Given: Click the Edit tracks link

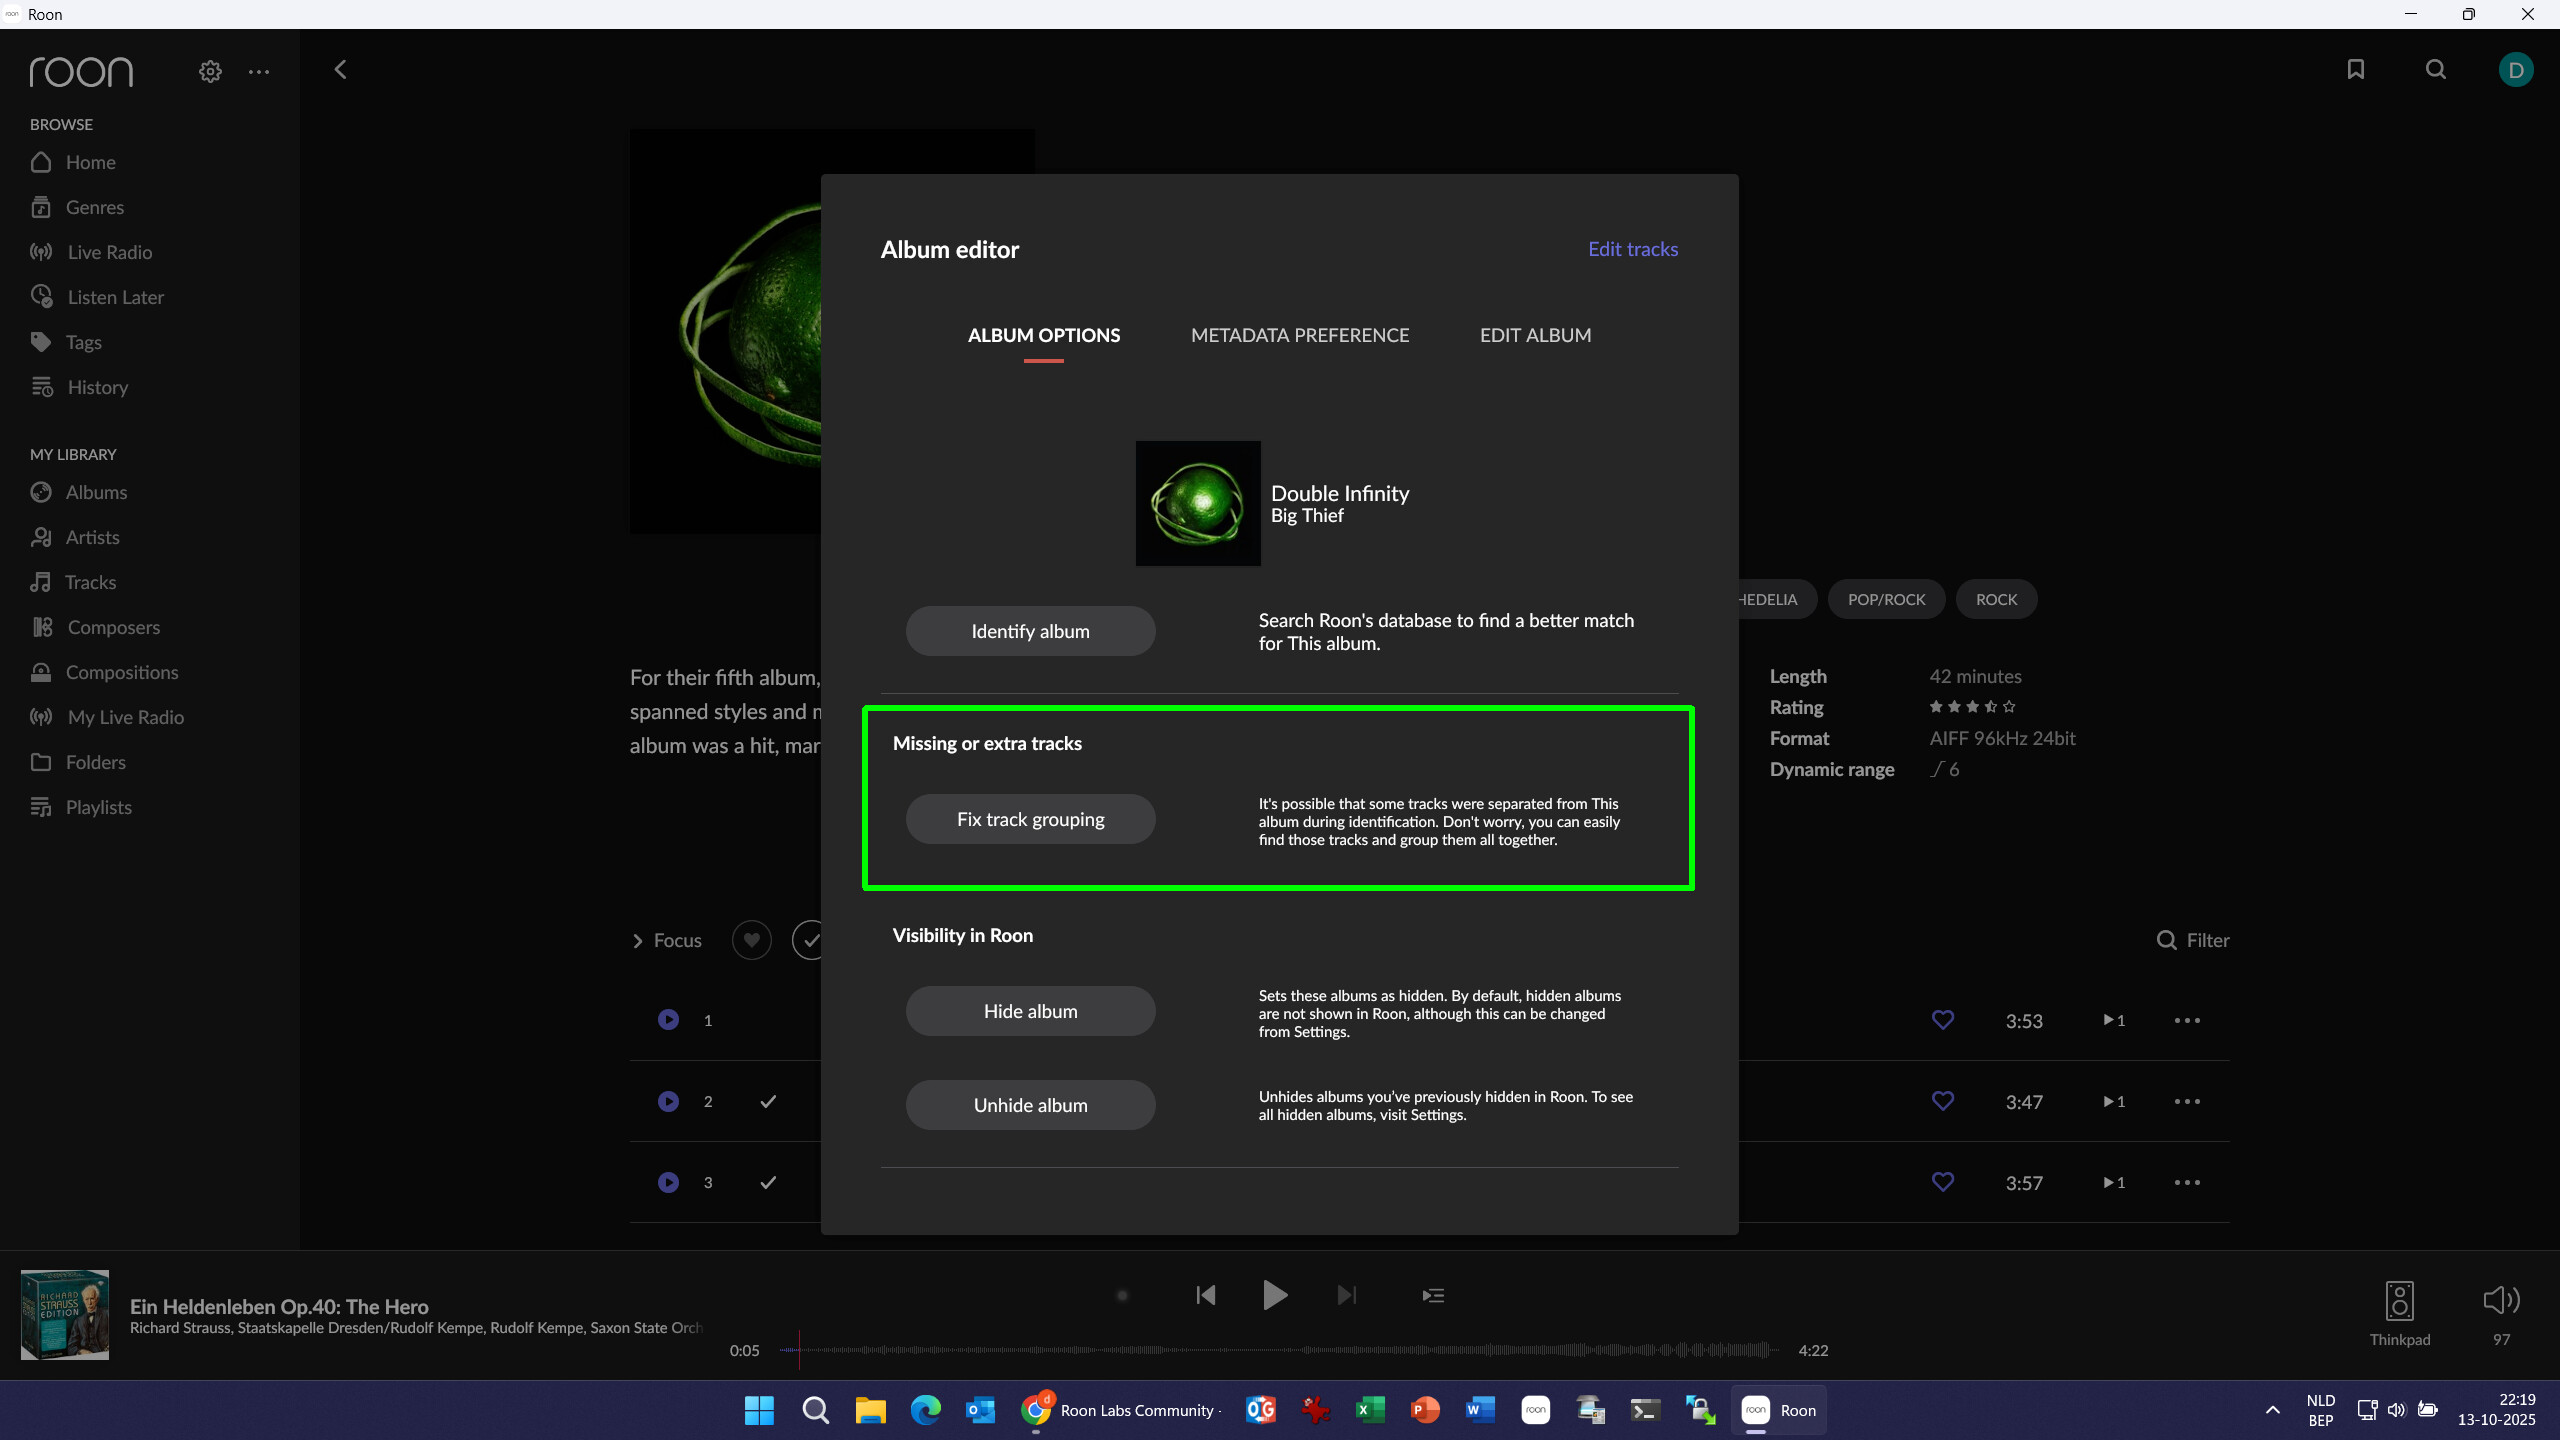Looking at the screenshot, I should click(x=1632, y=249).
